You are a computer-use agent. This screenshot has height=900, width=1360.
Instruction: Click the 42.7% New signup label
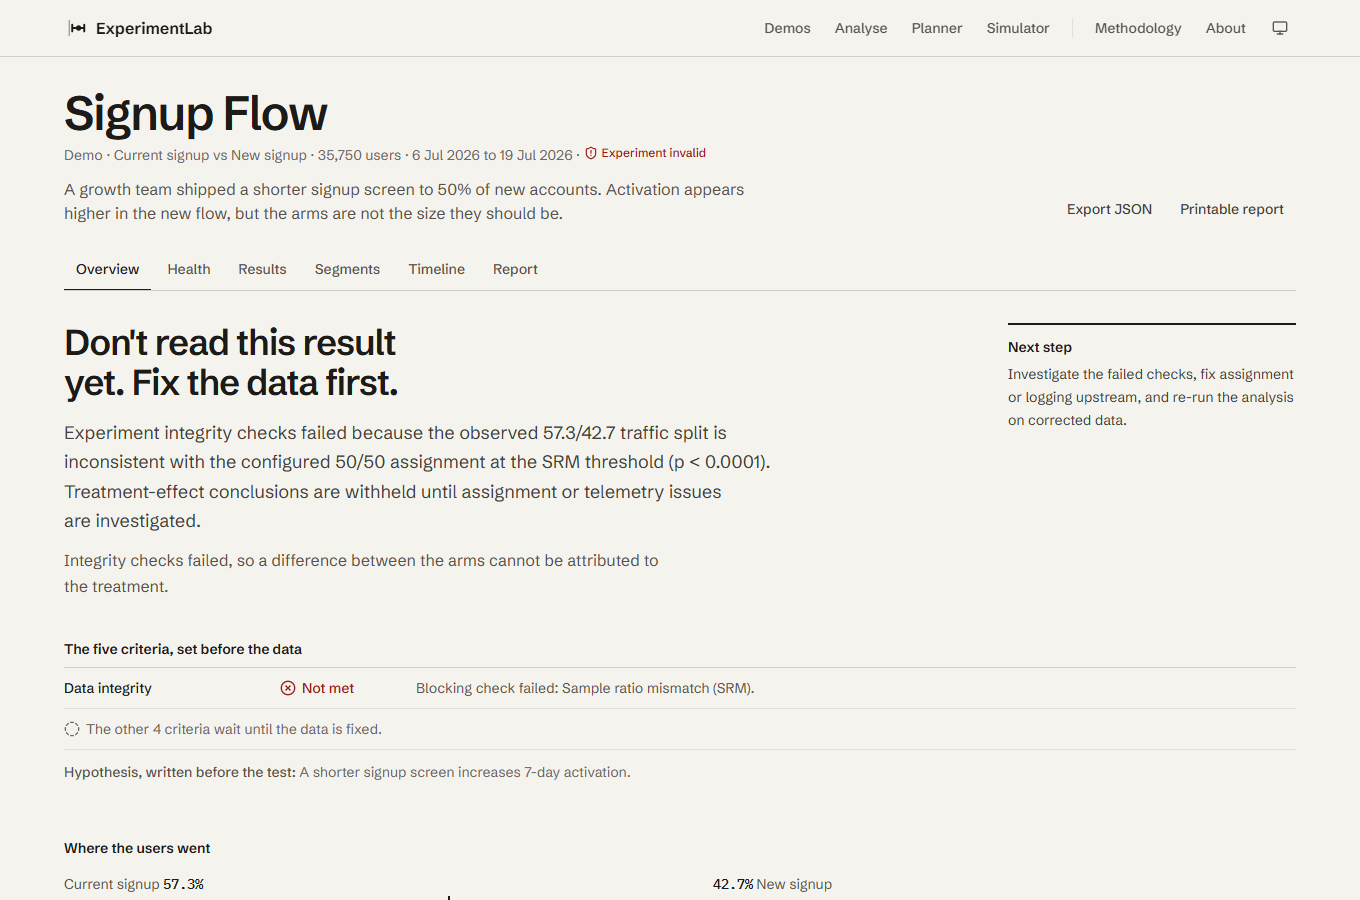(772, 884)
